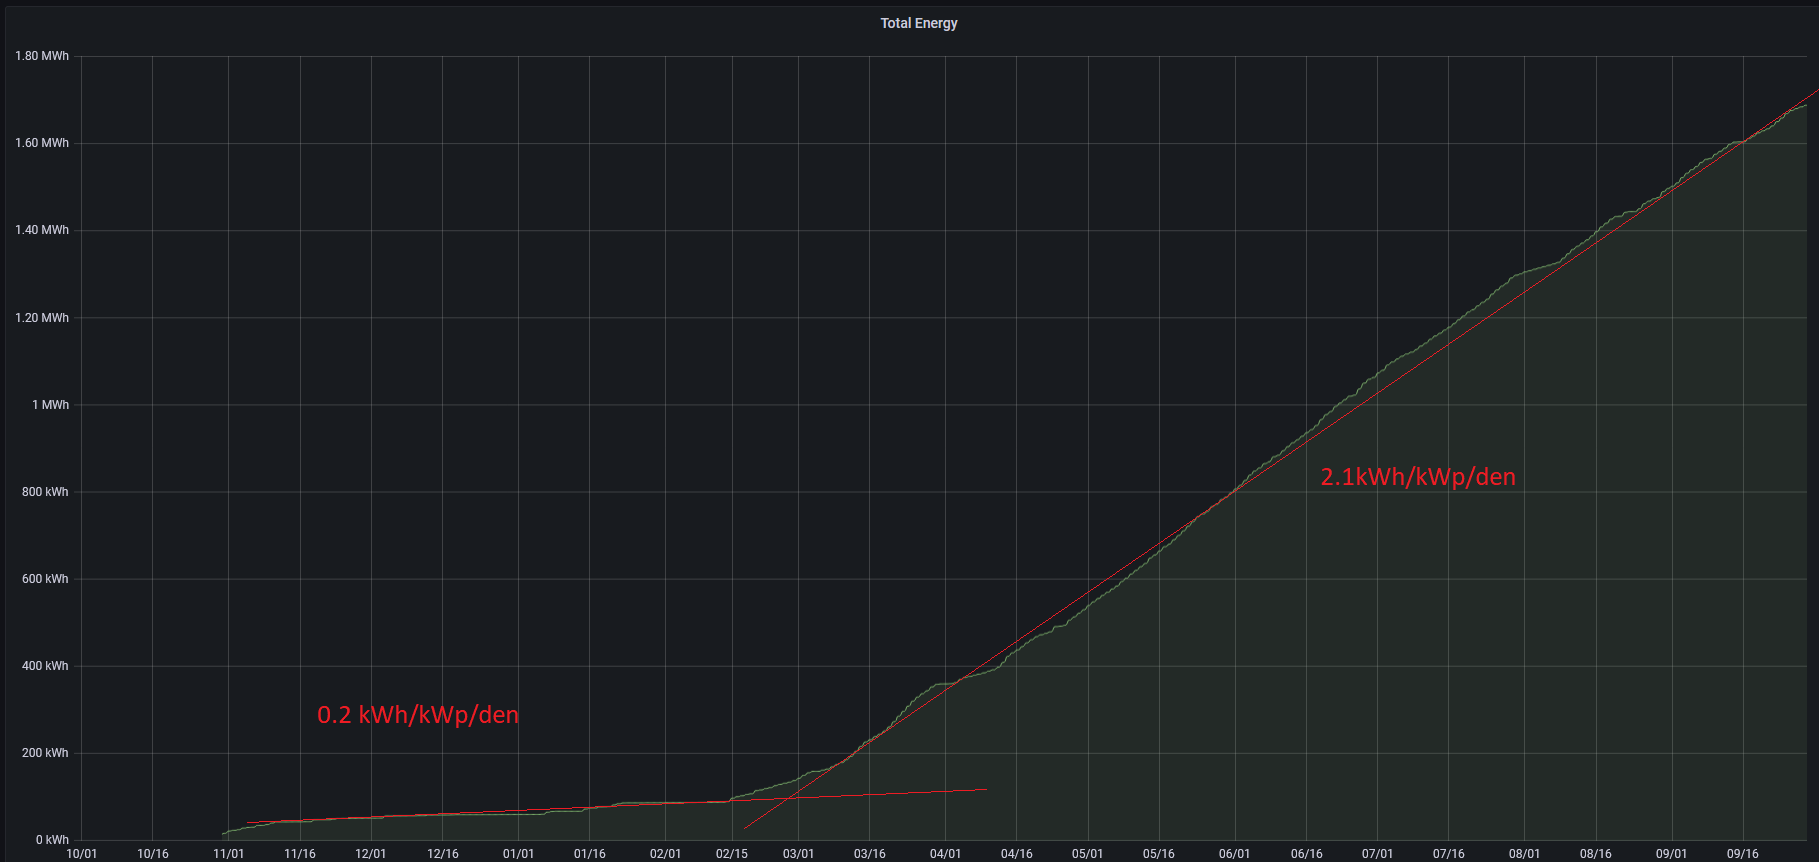Screen dimensions: 1819x862
Task: Select the 01/01 date on time axis
Action: tap(518, 854)
